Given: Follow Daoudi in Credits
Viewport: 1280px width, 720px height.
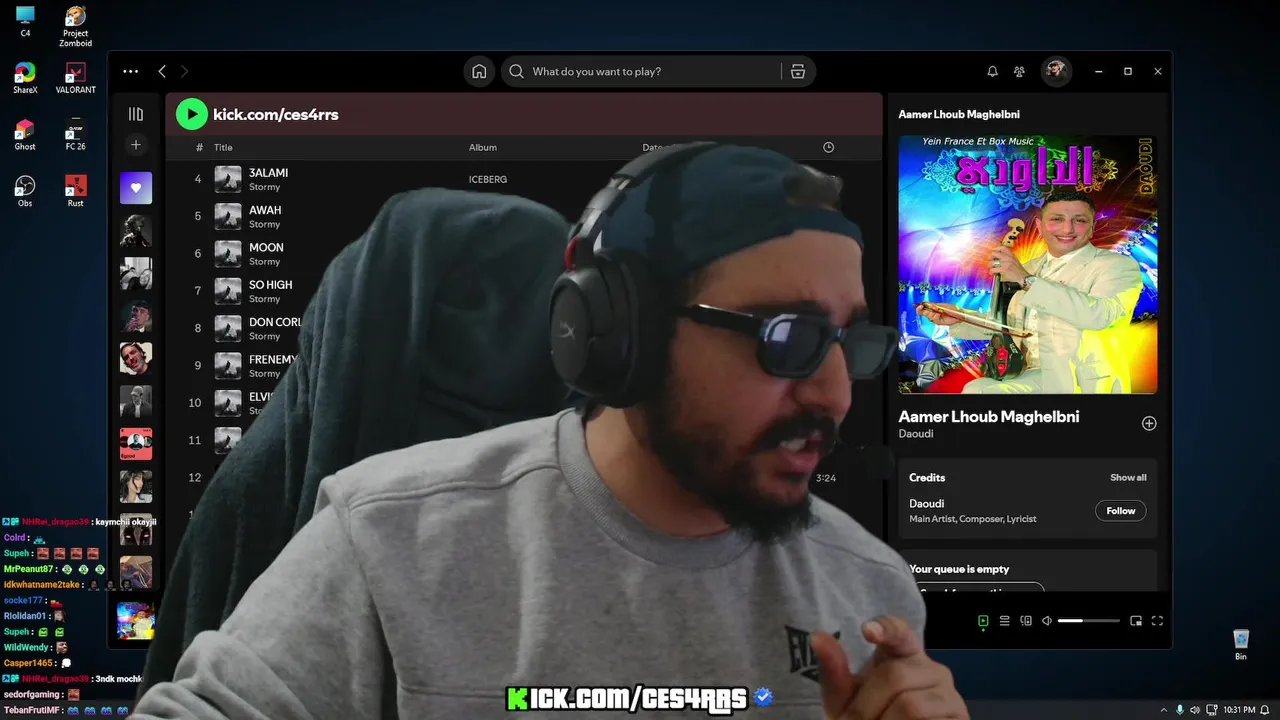Looking at the screenshot, I should (1121, 511).
